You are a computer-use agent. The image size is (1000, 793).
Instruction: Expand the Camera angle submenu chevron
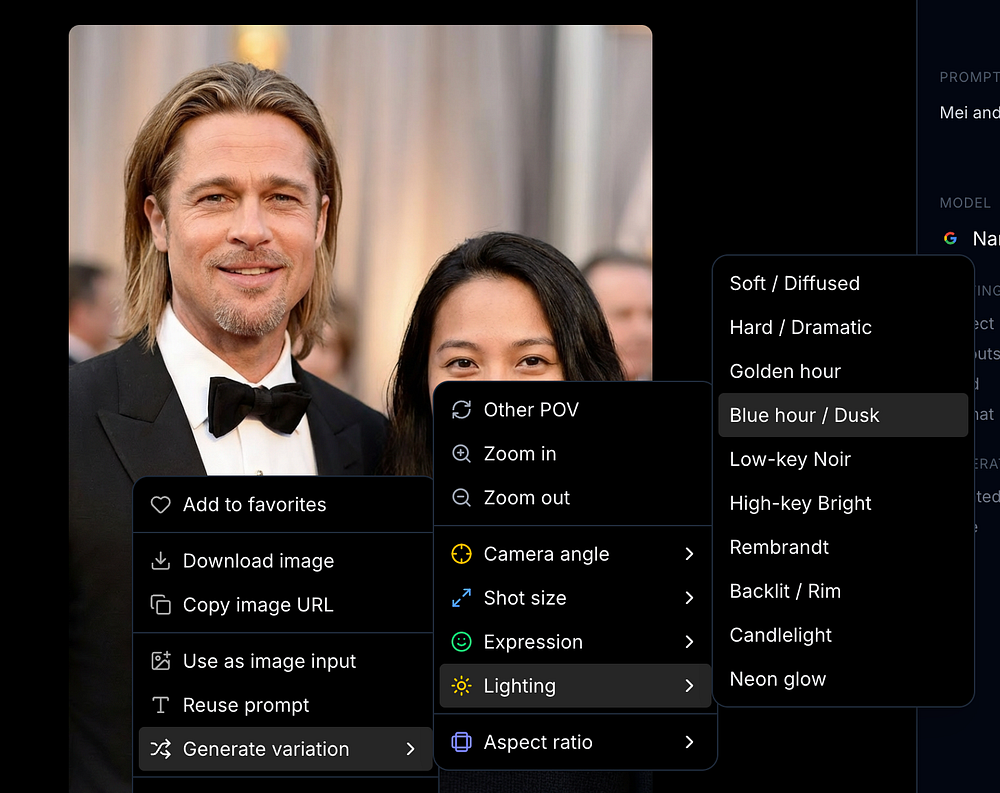pyautogui.click(x=689, y=554)
